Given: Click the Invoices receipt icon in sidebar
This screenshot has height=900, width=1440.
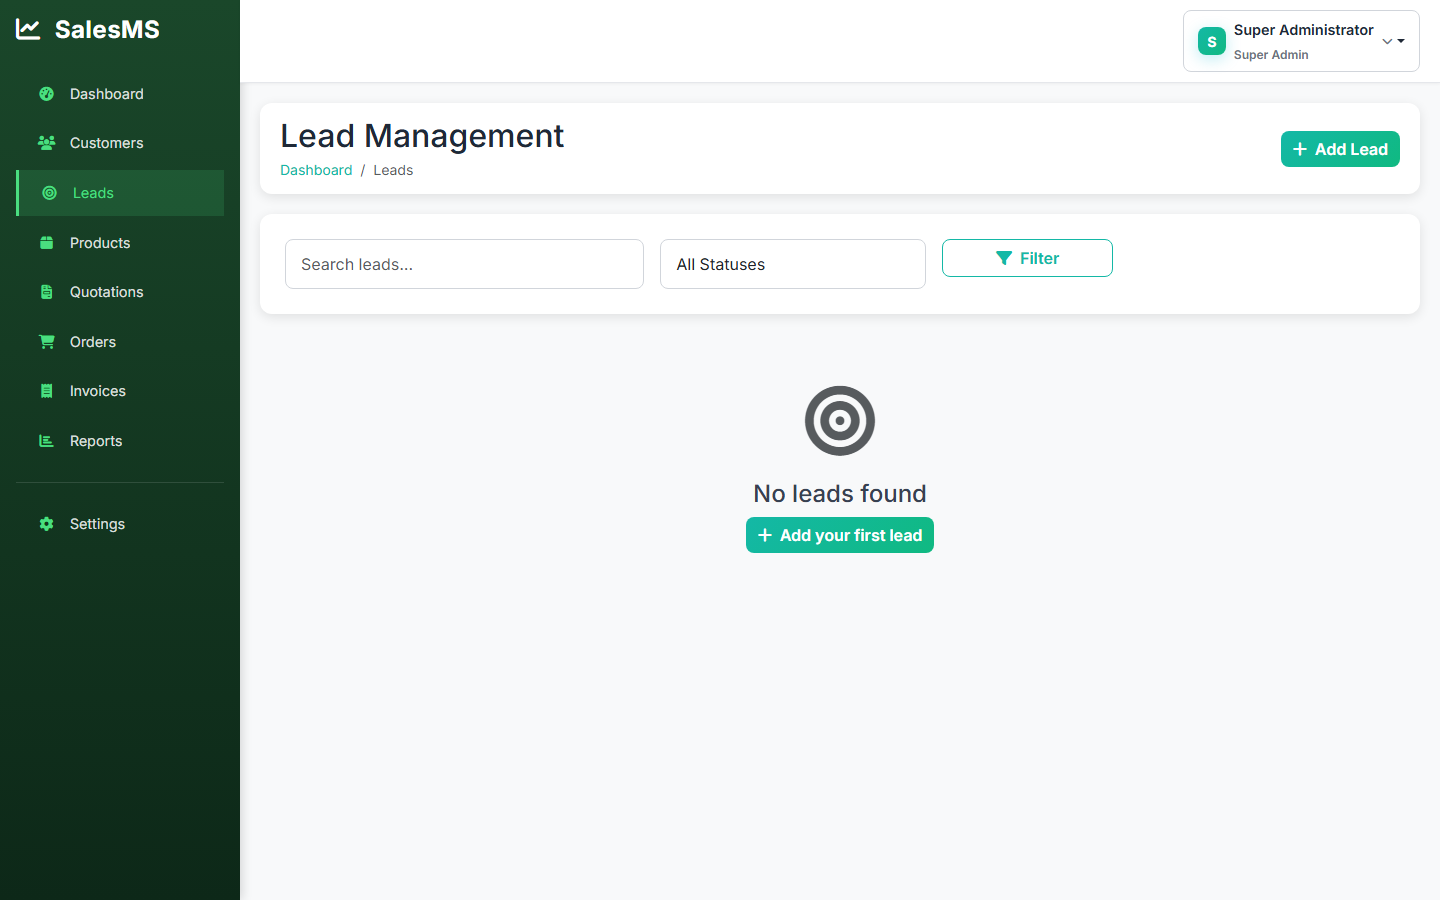Looking at the screenshot, I should 46,391.
